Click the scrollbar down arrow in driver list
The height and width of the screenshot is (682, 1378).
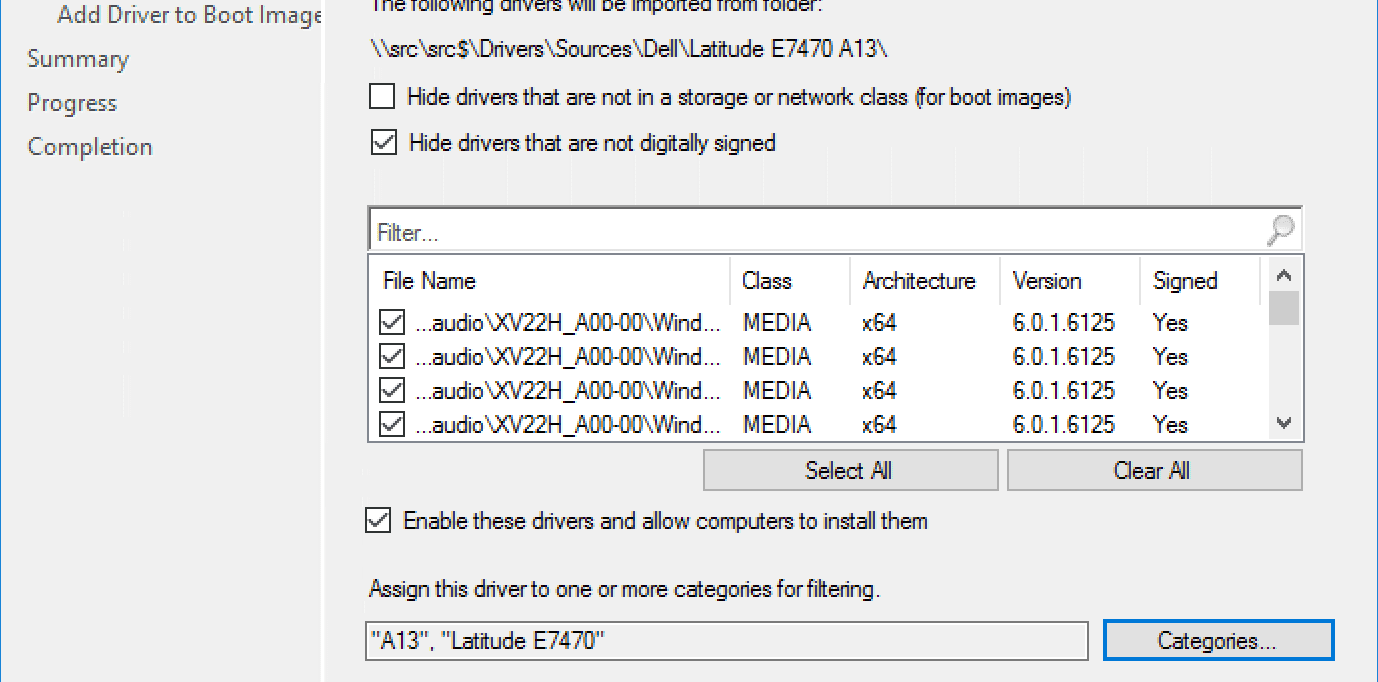tap(1284, 424)
